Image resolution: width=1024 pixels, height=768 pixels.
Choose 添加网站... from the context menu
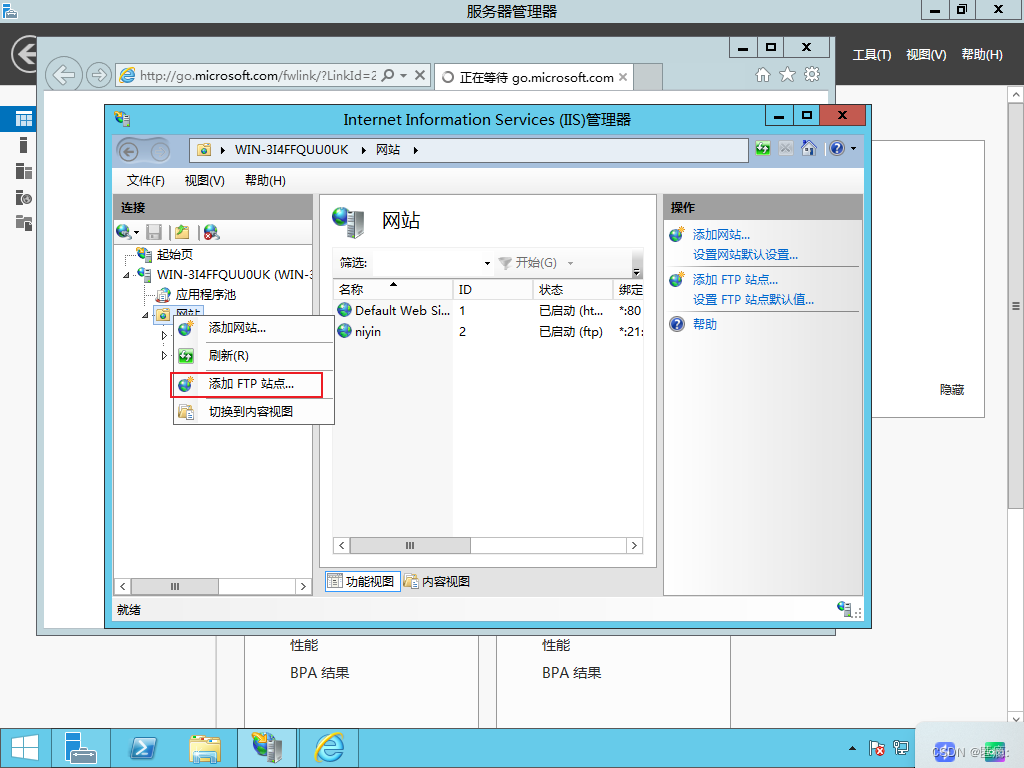[x=253, y=328]
